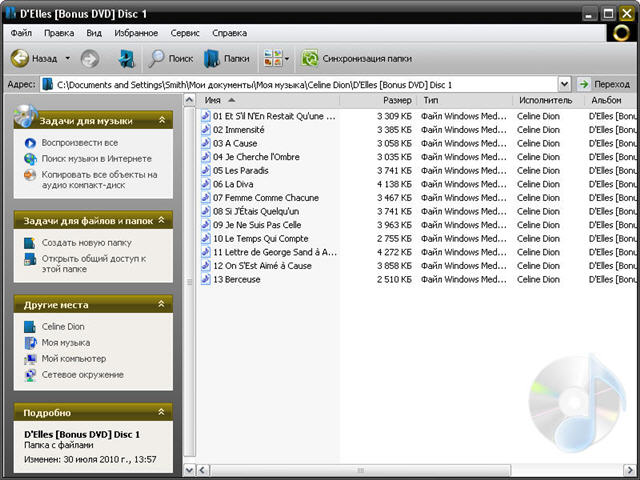Open the views dropdown arrow
Viewport: 640px width, 480px height.
[x=287, y=59]
